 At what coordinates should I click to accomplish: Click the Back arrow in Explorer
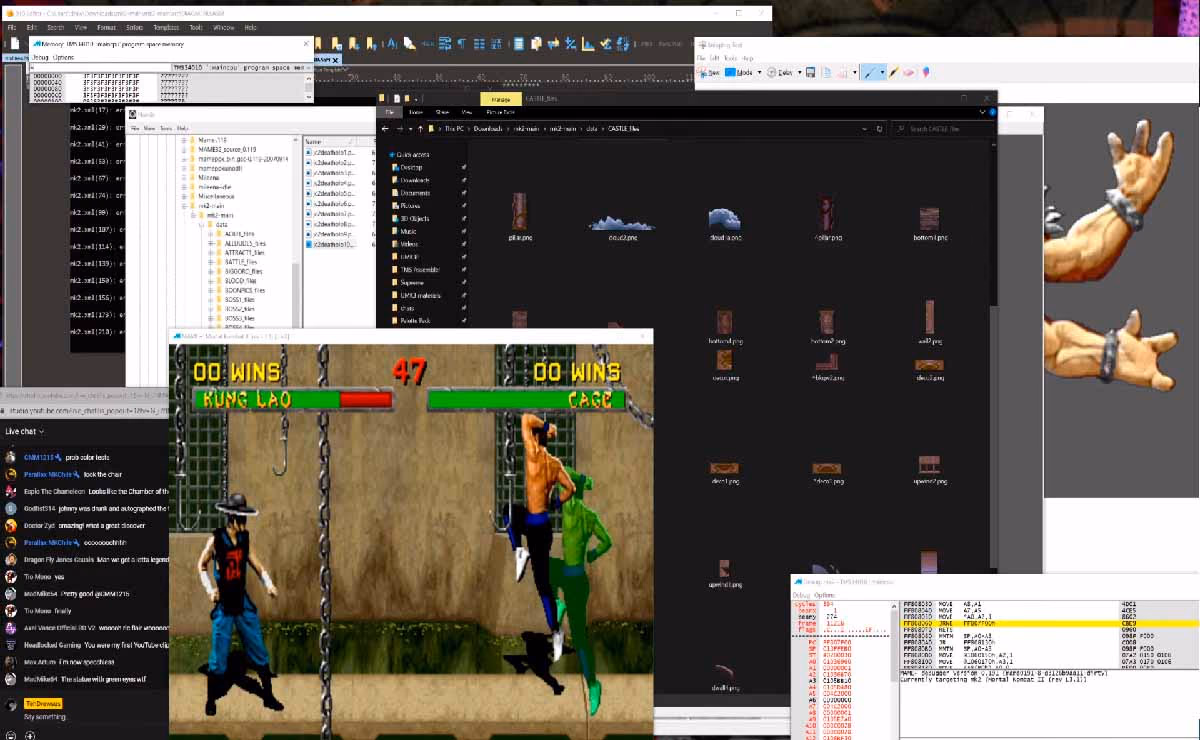pyautogui.click(x=387, y=129)
